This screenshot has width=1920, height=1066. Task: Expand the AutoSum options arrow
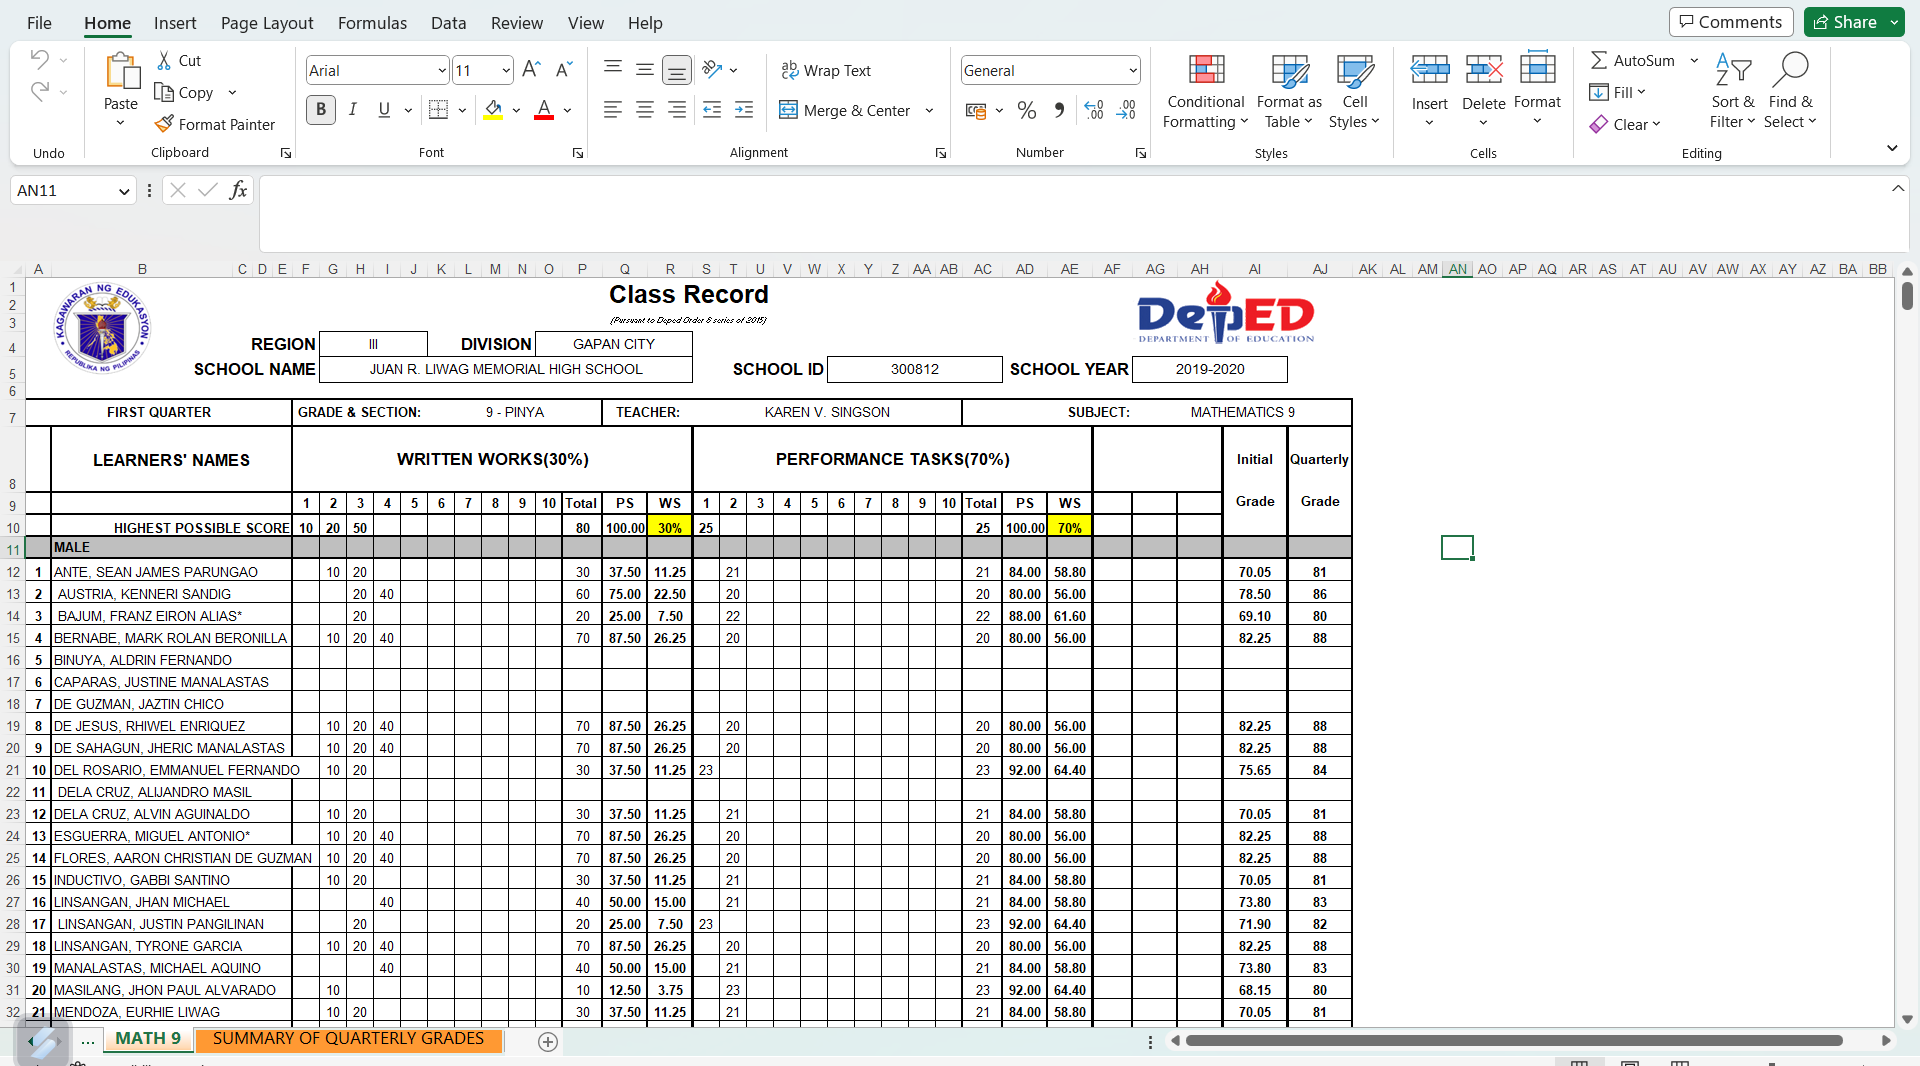click(1694, 60)
